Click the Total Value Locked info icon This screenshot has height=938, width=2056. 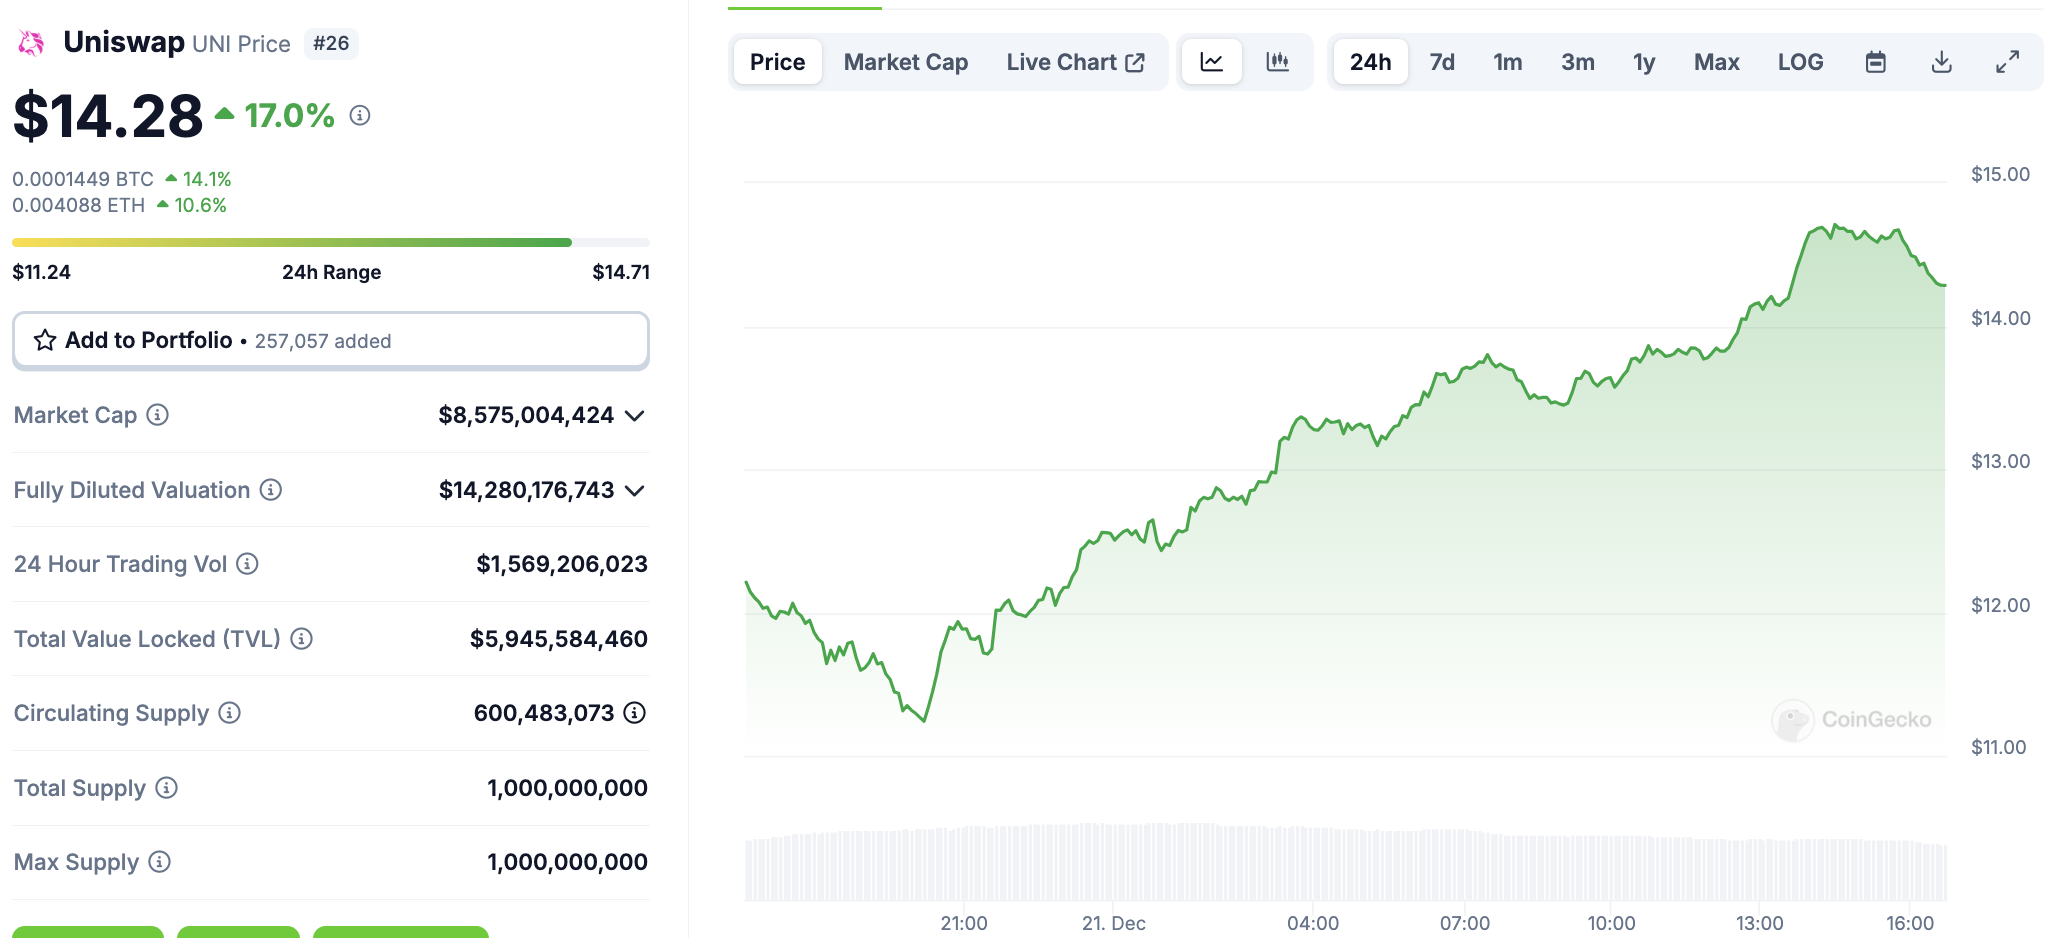point(302,639)
